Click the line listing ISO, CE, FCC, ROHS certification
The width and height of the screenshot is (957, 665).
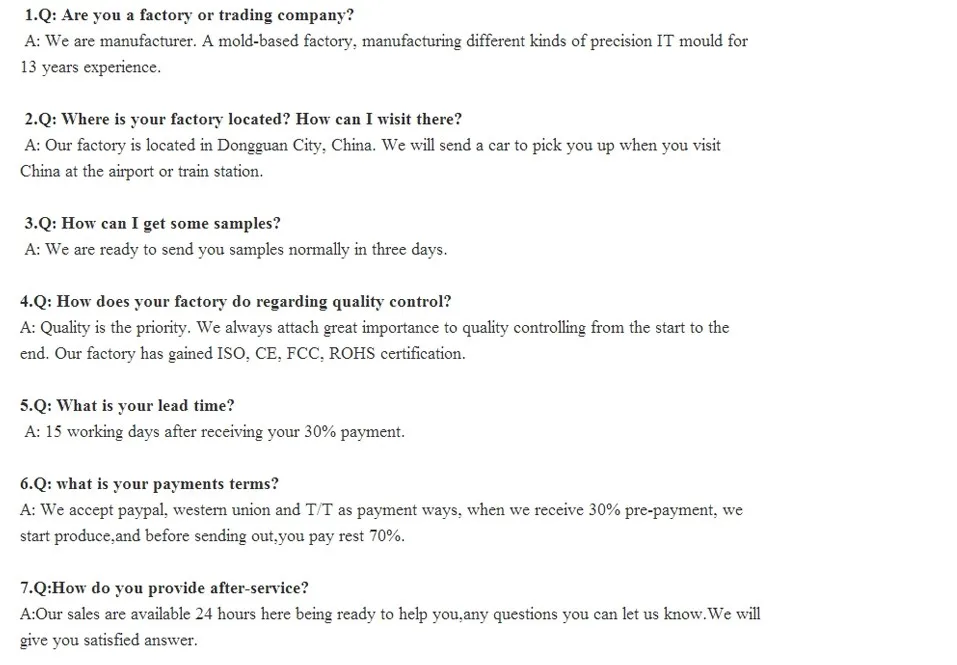click(x=242, y=354)
